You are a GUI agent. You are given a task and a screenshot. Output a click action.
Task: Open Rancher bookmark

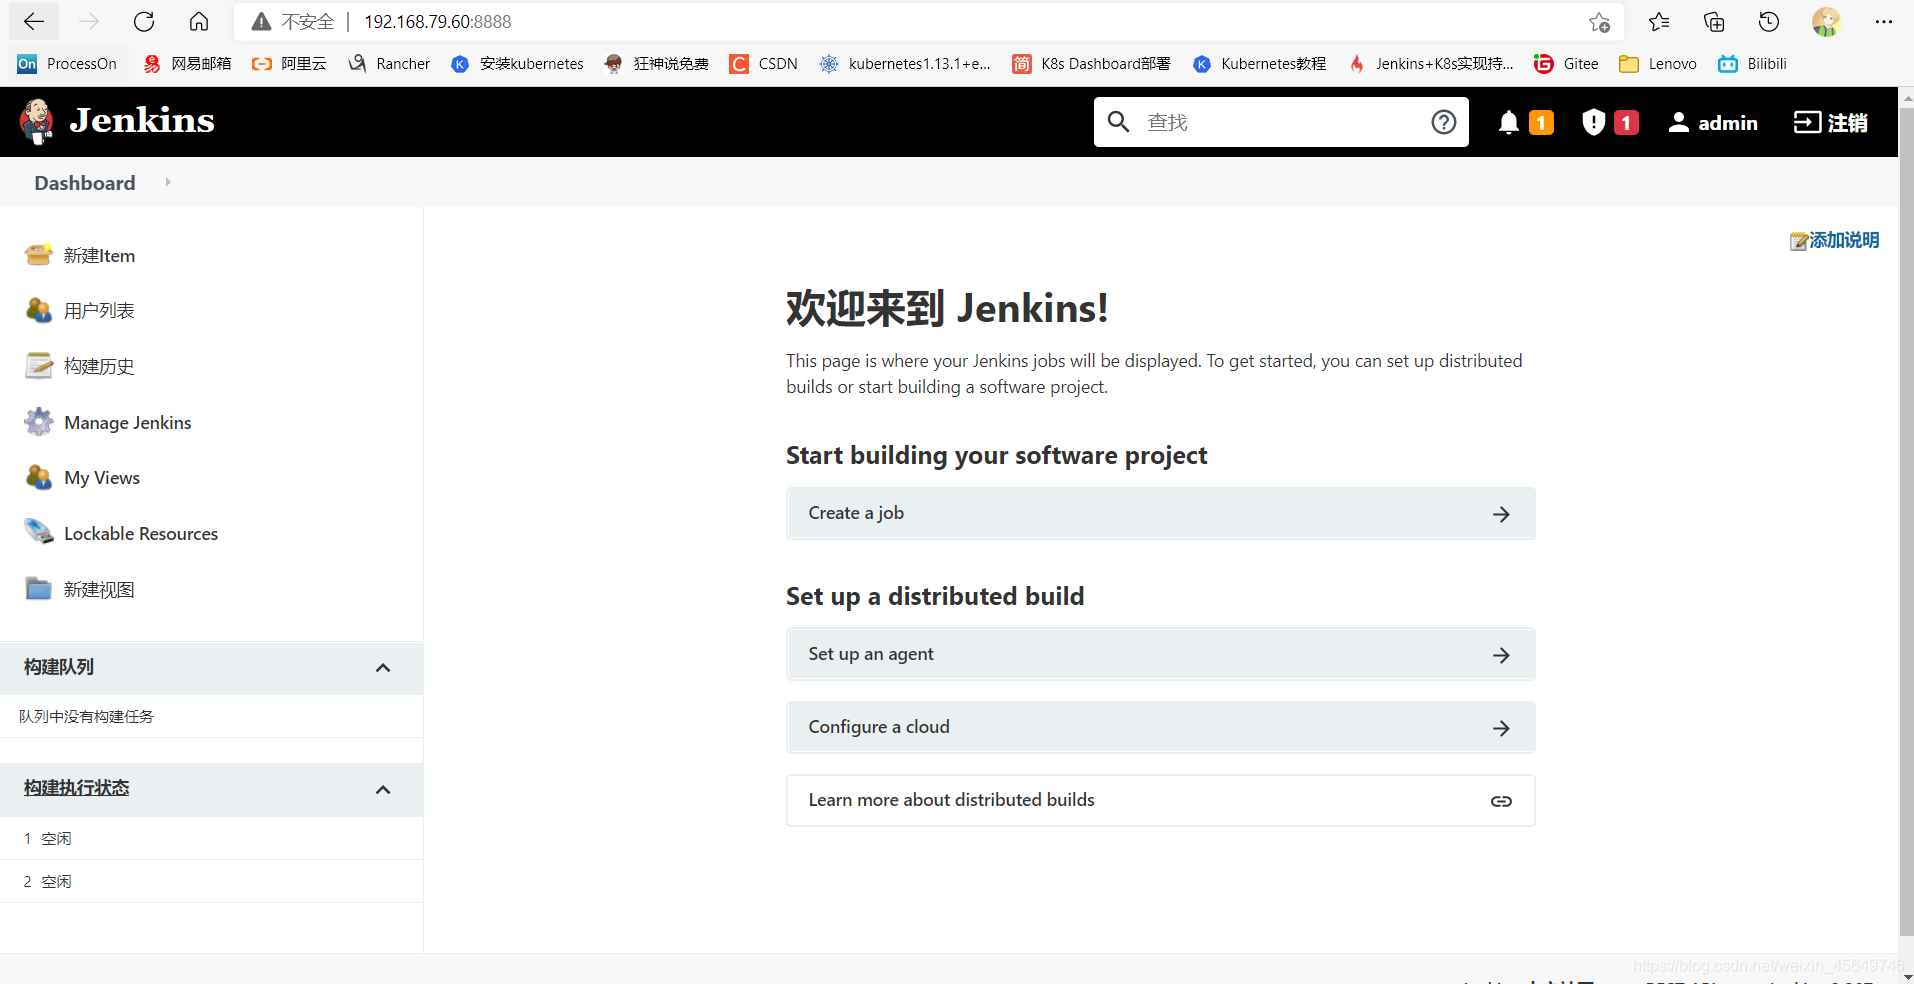pos(389,64)
